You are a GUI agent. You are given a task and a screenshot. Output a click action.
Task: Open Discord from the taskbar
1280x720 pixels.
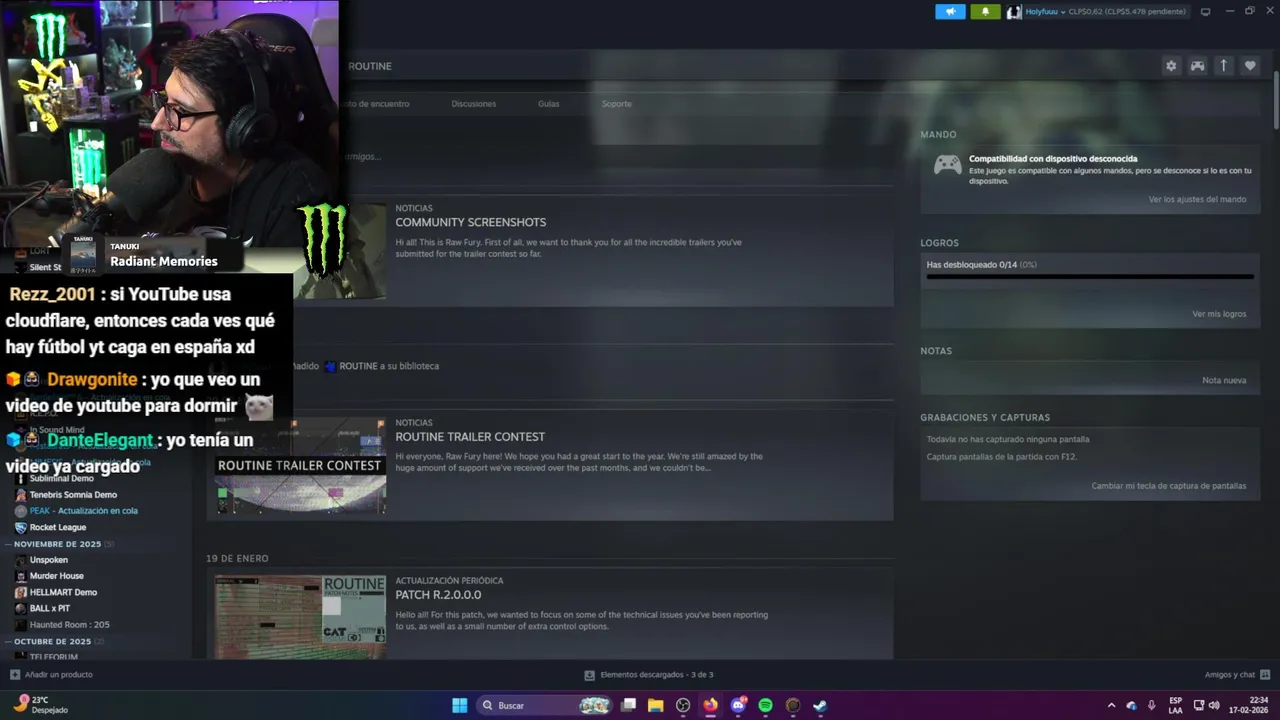point(738,705)
